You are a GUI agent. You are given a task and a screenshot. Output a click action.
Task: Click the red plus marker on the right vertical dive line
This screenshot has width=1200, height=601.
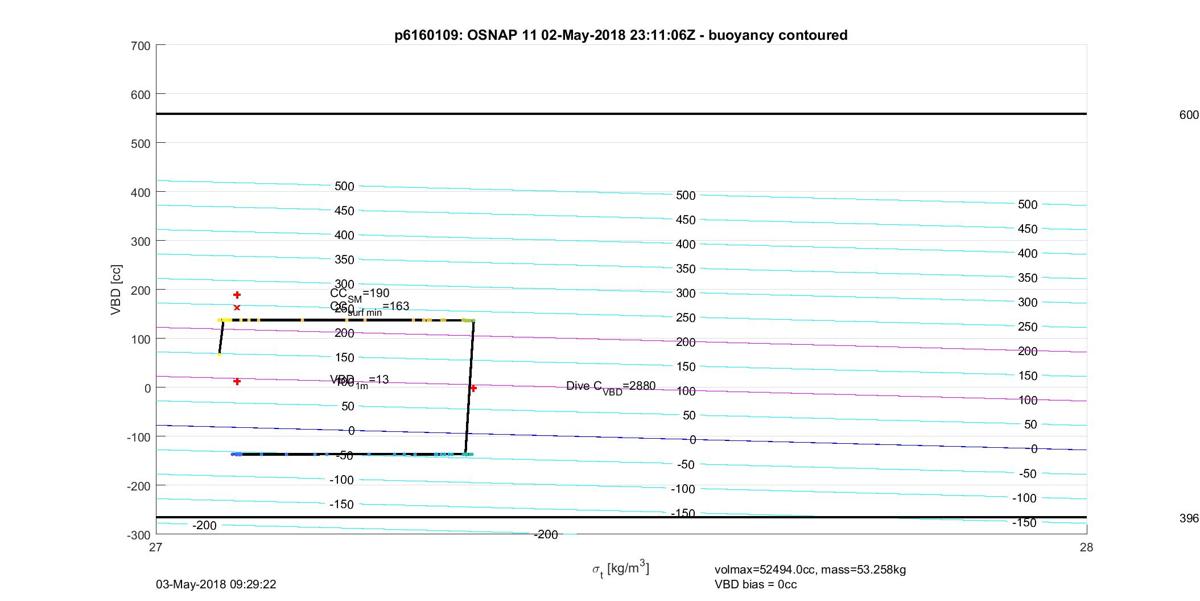point(473,388)
